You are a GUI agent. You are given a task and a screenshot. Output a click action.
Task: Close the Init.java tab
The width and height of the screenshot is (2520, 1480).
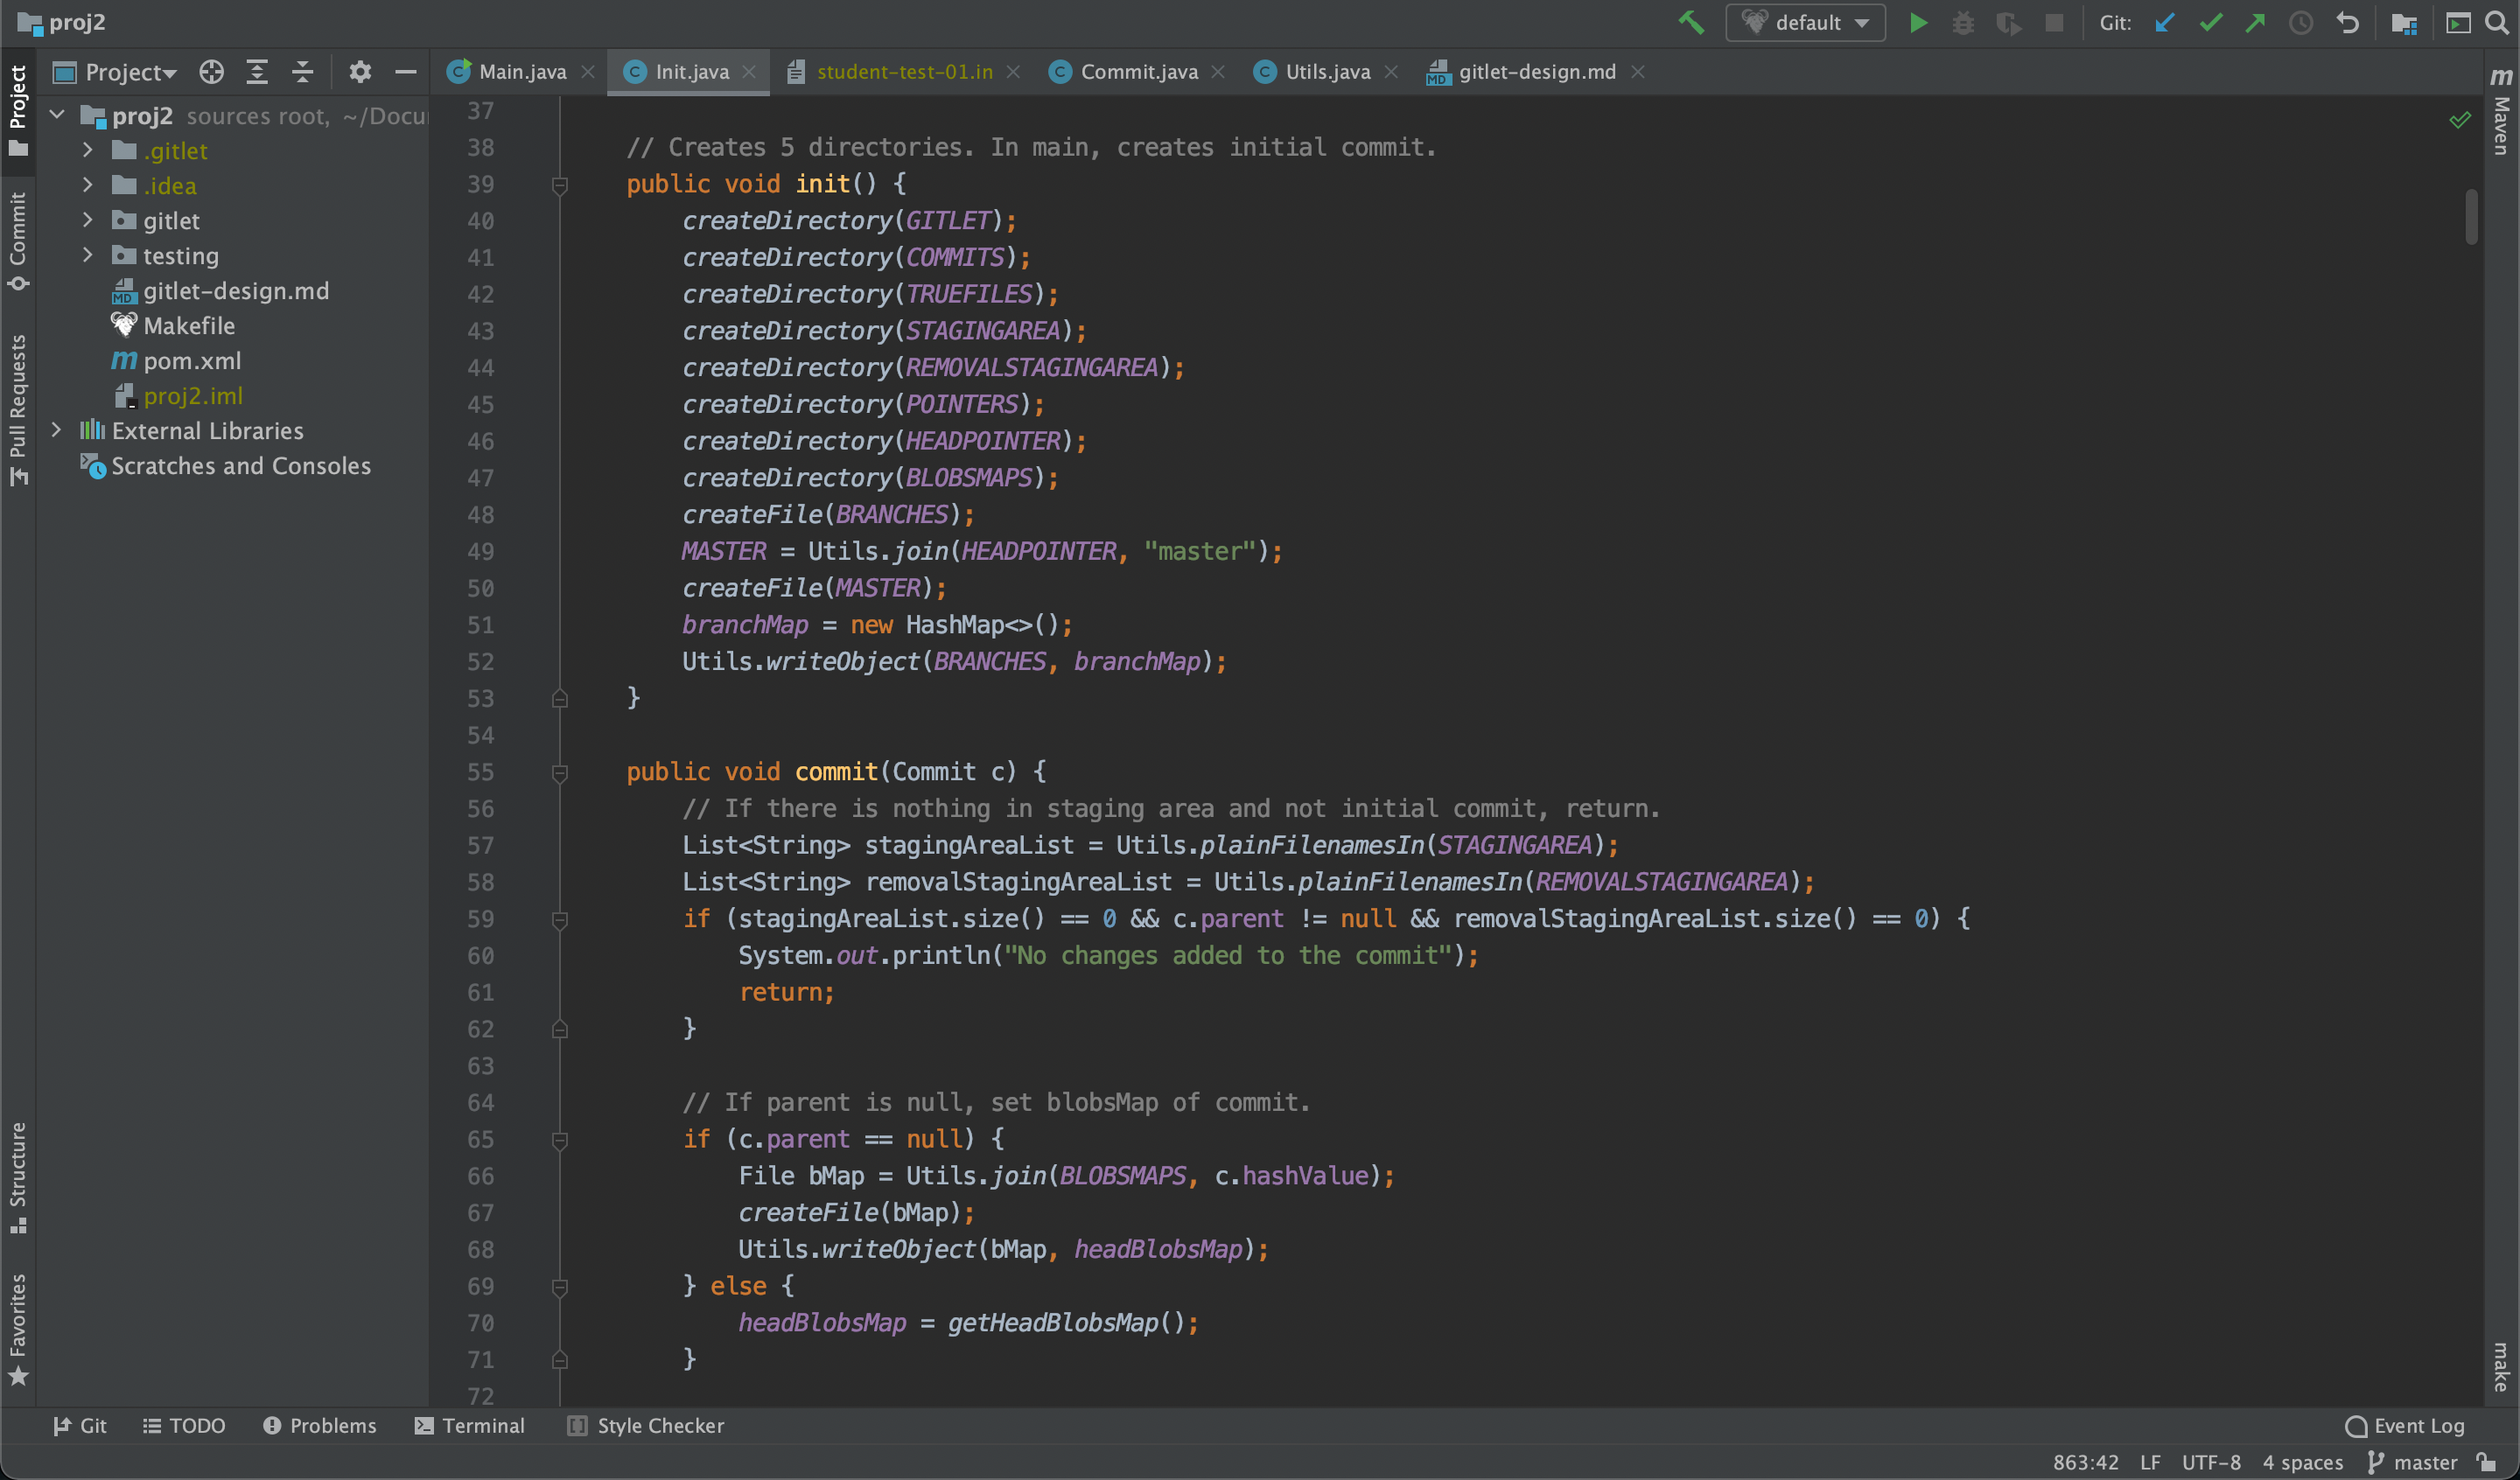[x=749, y=72]
